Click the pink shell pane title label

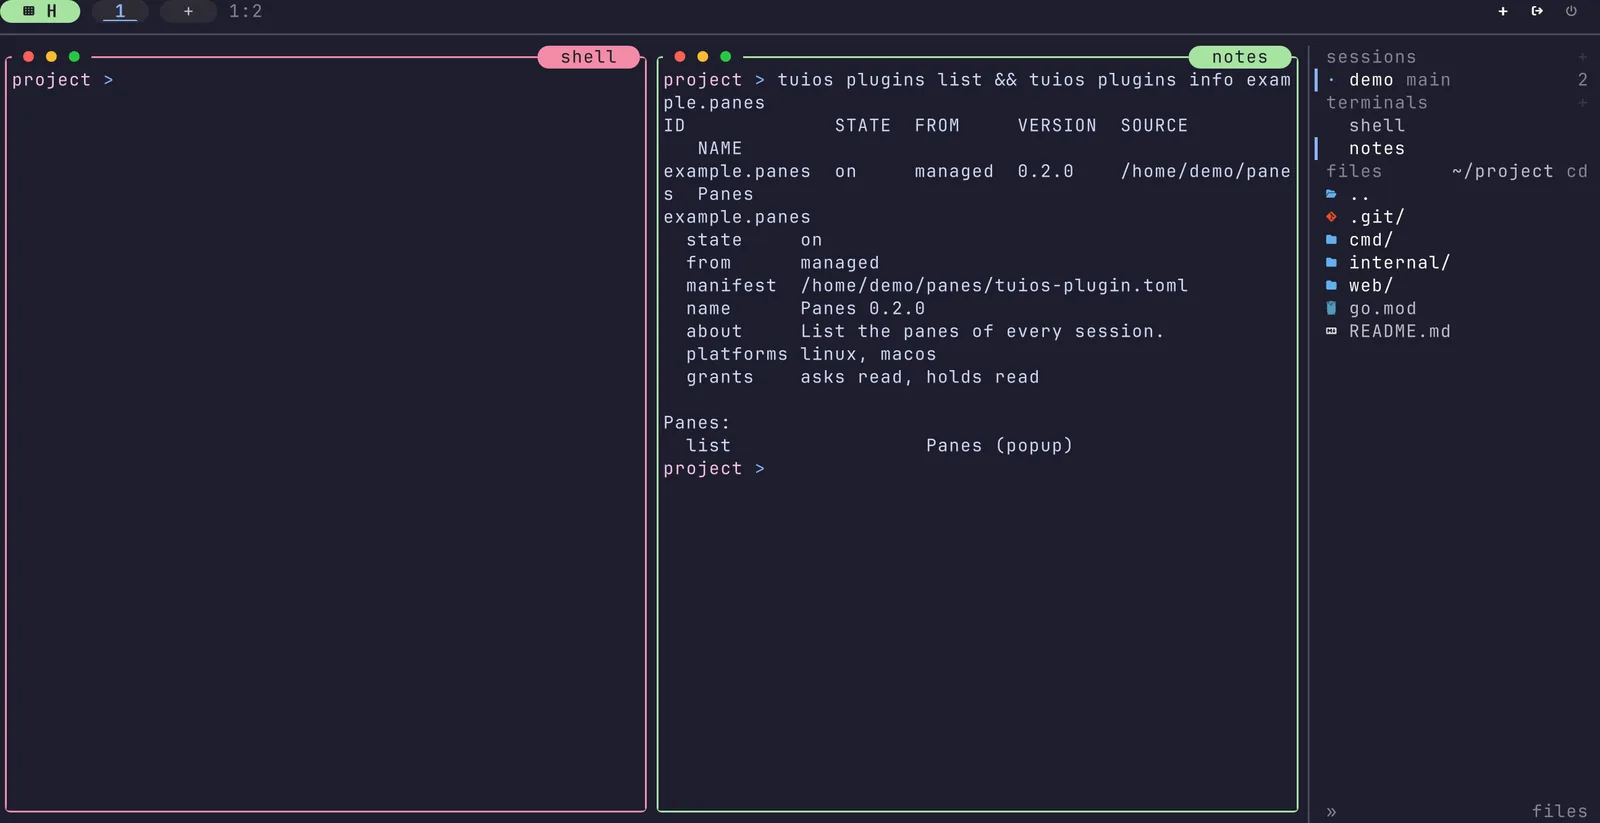588,57
